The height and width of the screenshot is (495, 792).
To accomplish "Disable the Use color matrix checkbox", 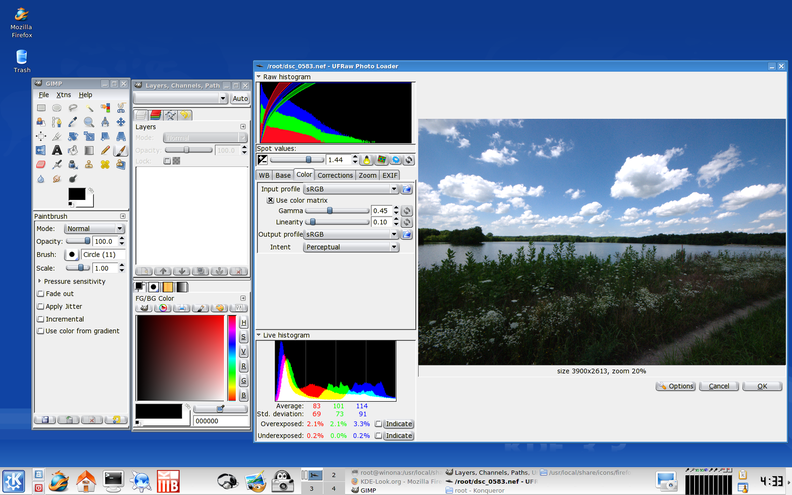I will click(270, 200).
